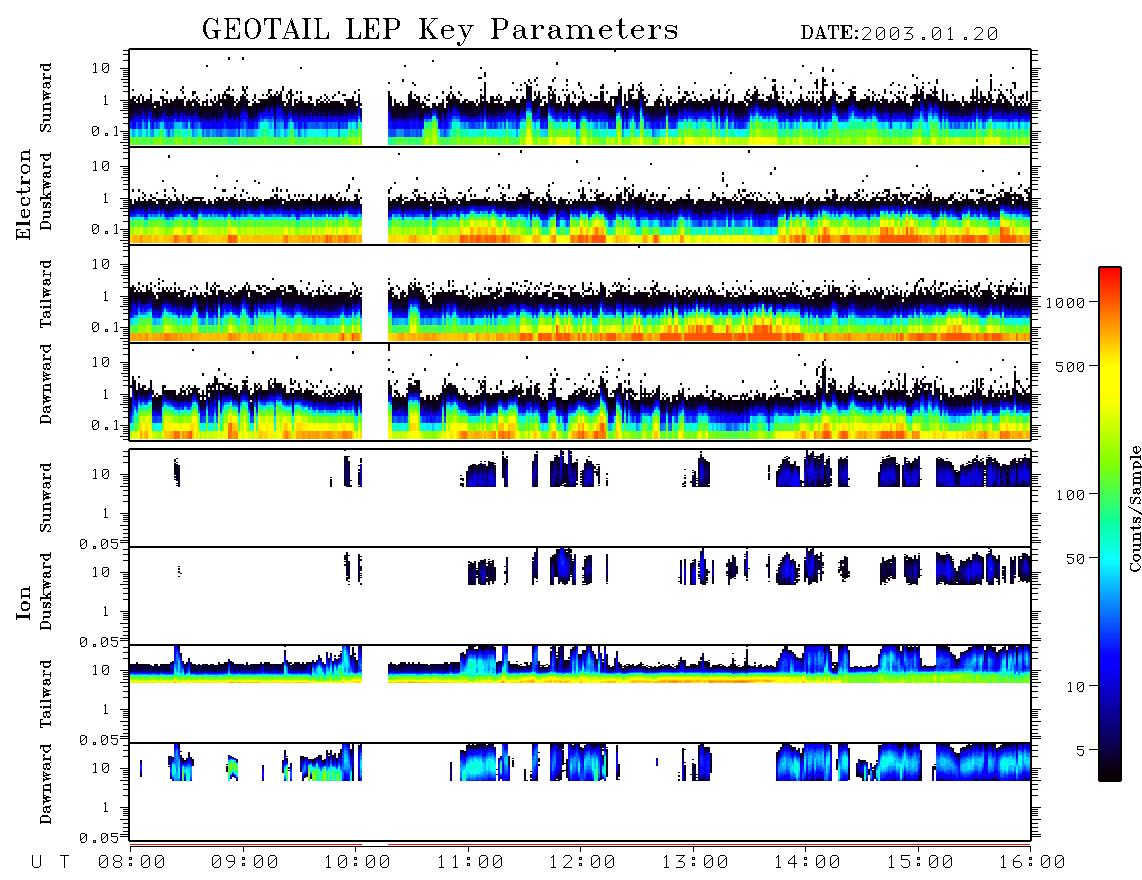The image size is (1142, 880).
Task: Click the "15:00" time tick label
Action: tap(920, 862)
